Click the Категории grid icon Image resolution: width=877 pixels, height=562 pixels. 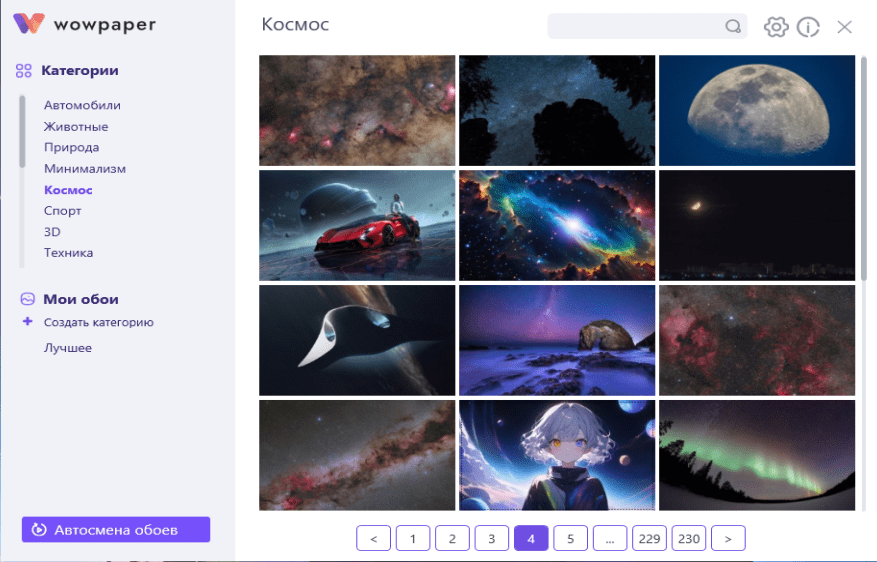click(x=23, y=70)
